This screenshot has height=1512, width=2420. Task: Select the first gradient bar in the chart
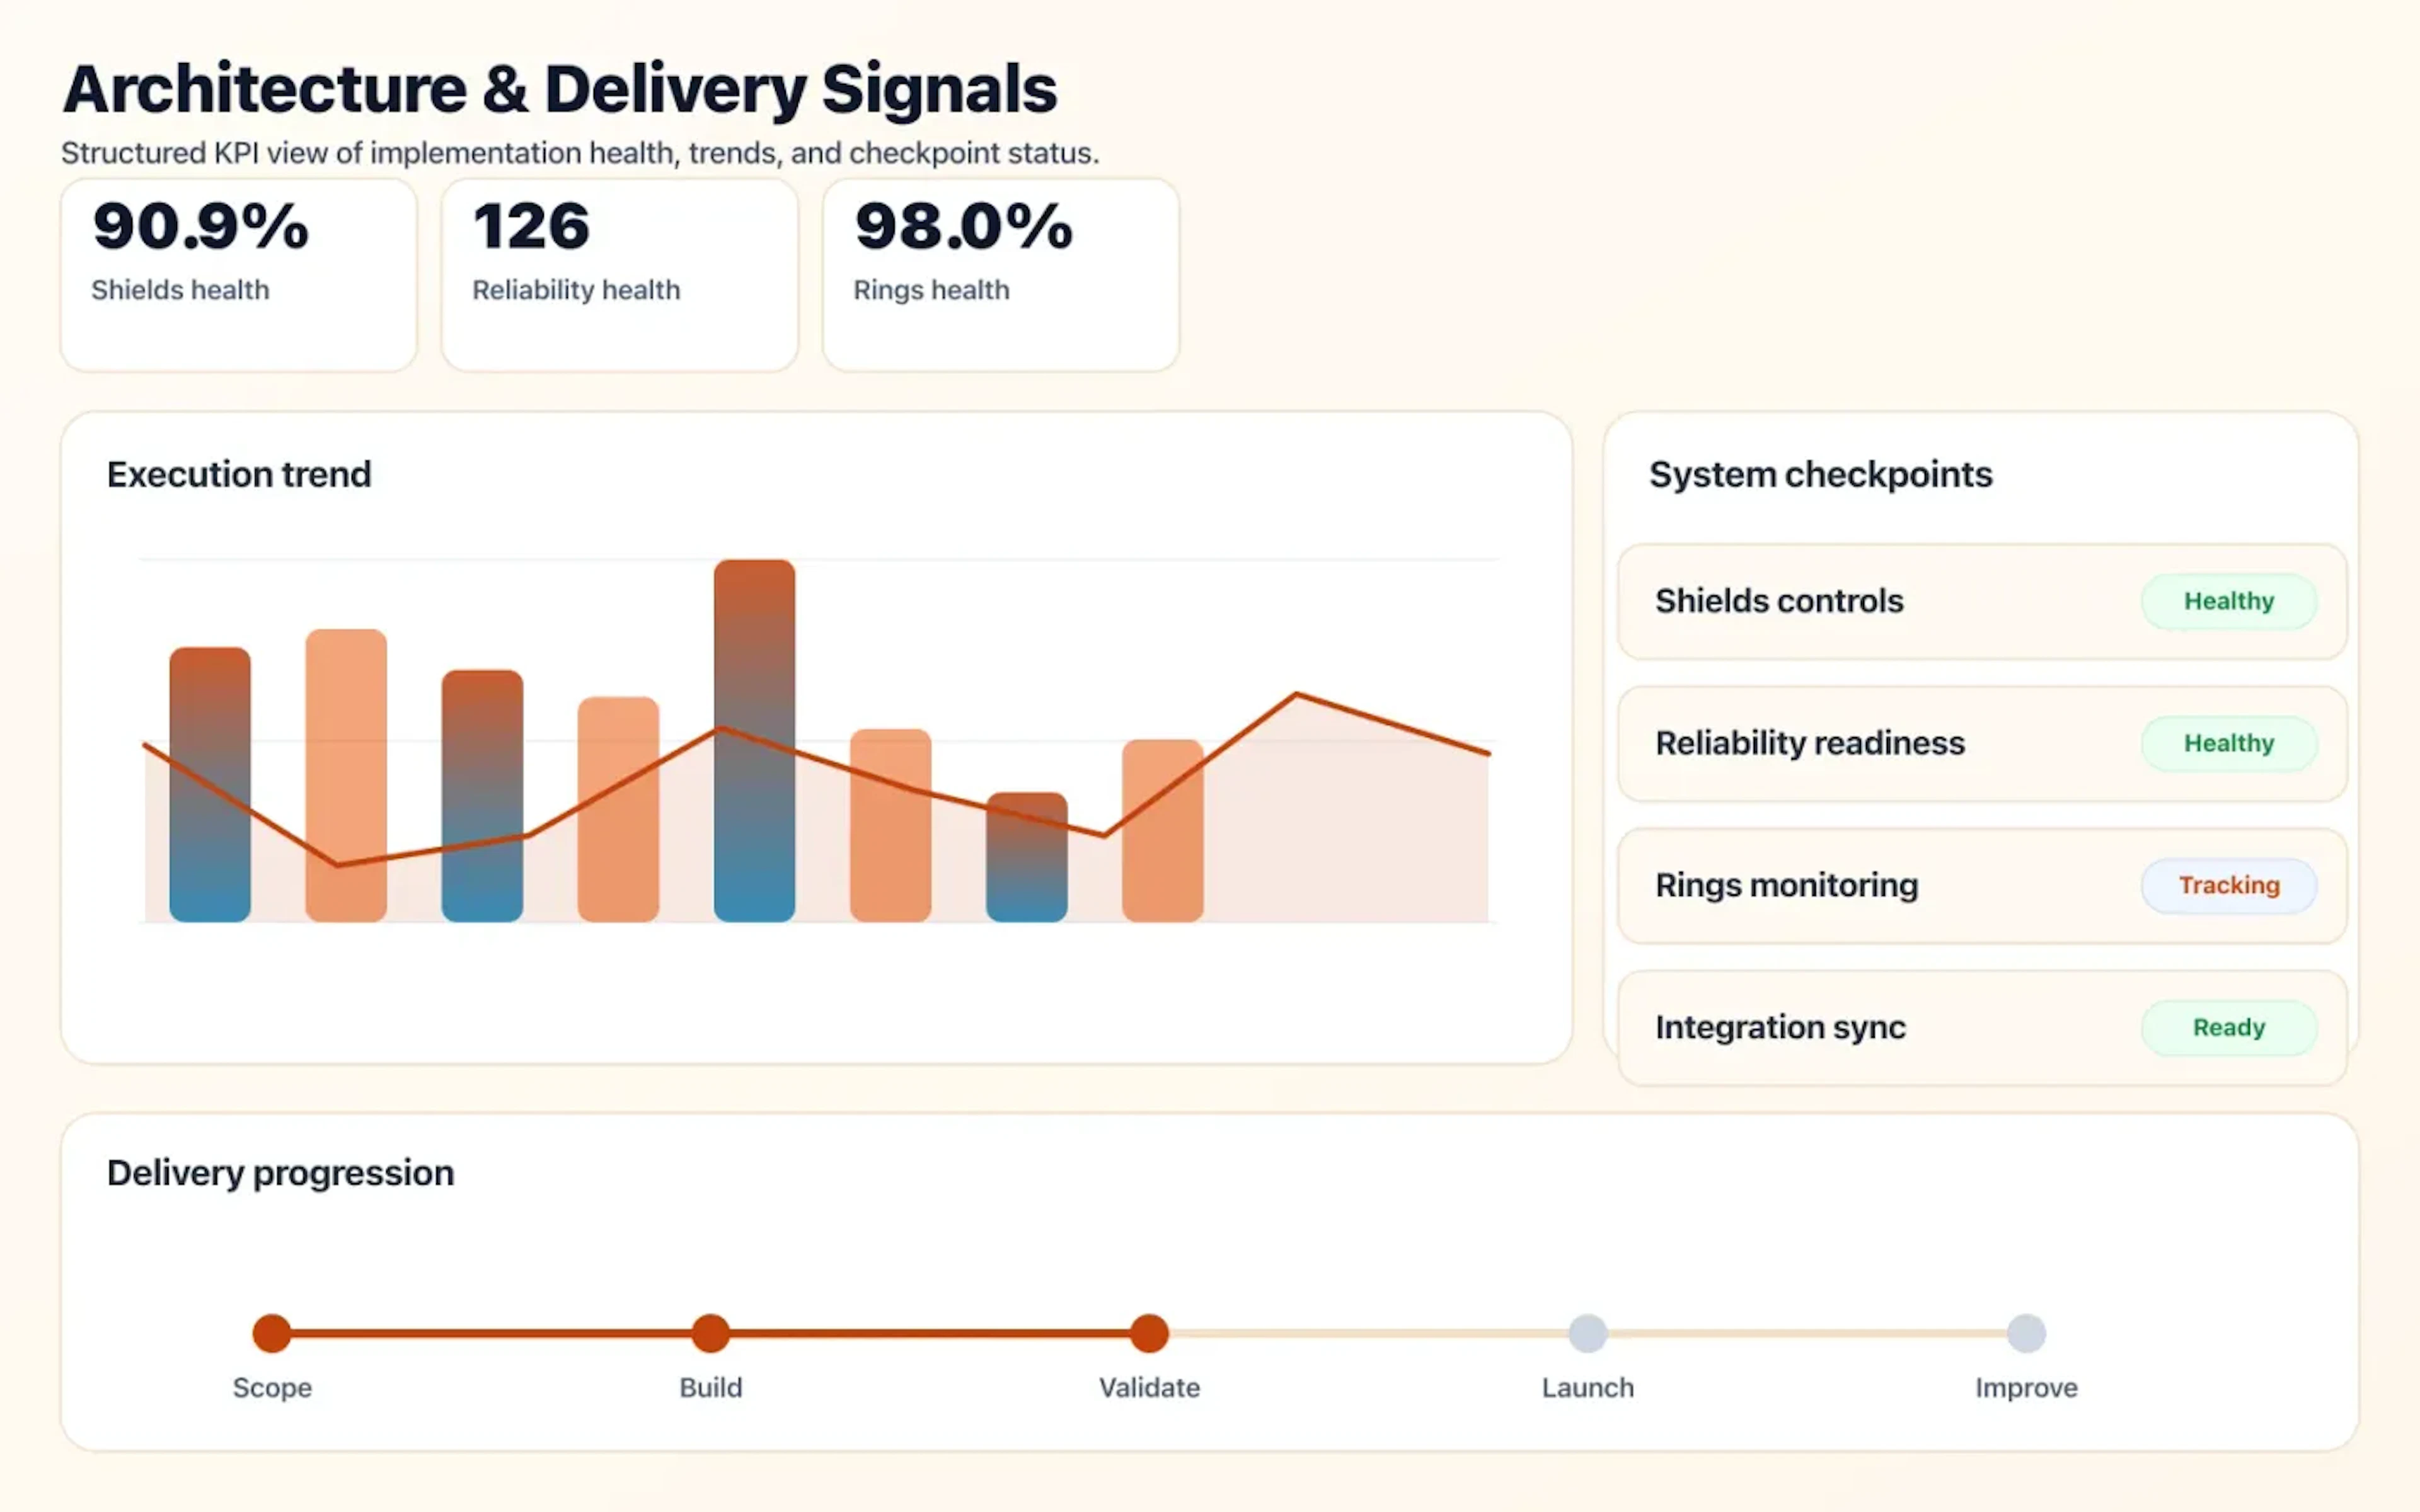(x=210, y=785)
